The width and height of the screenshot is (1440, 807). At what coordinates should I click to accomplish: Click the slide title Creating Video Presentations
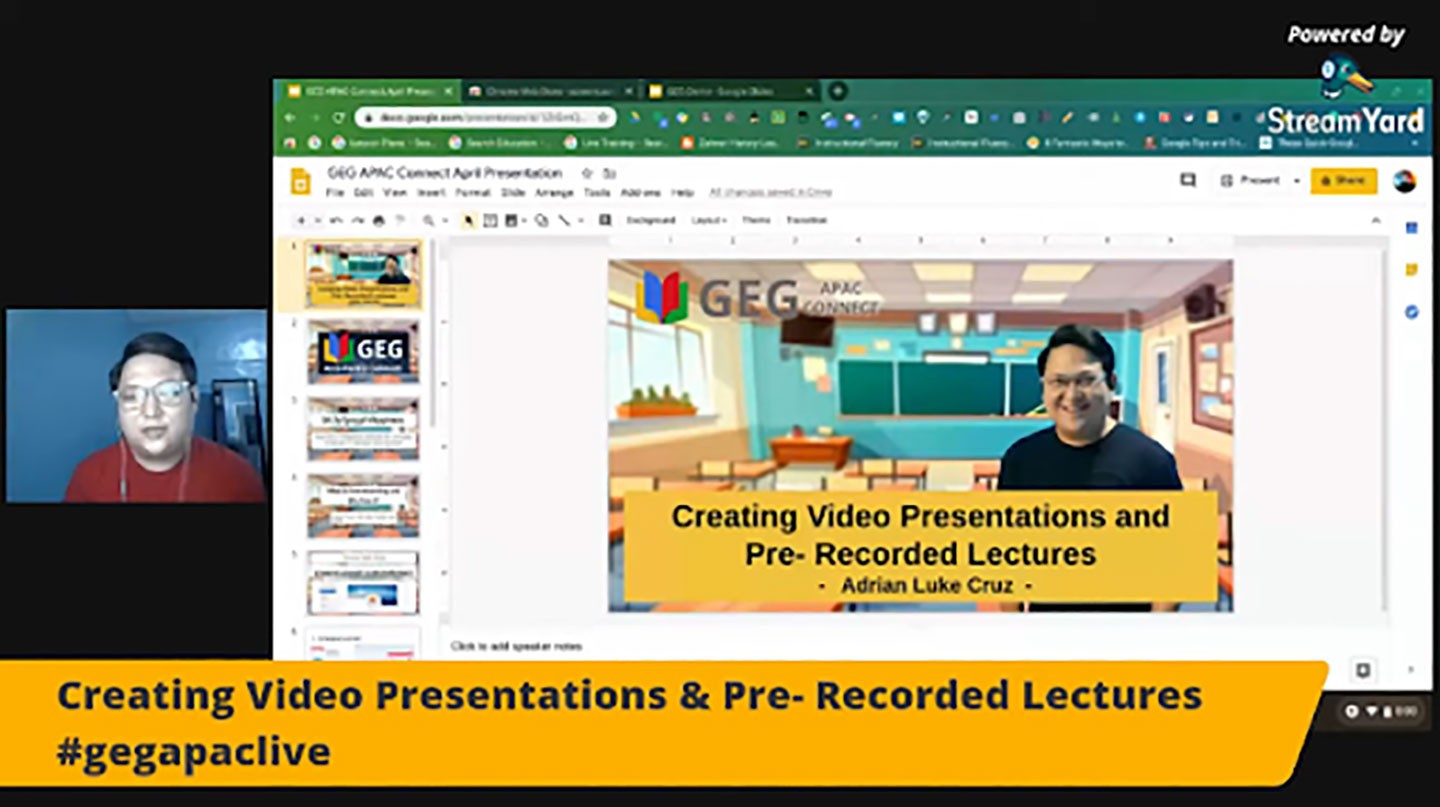921,535
